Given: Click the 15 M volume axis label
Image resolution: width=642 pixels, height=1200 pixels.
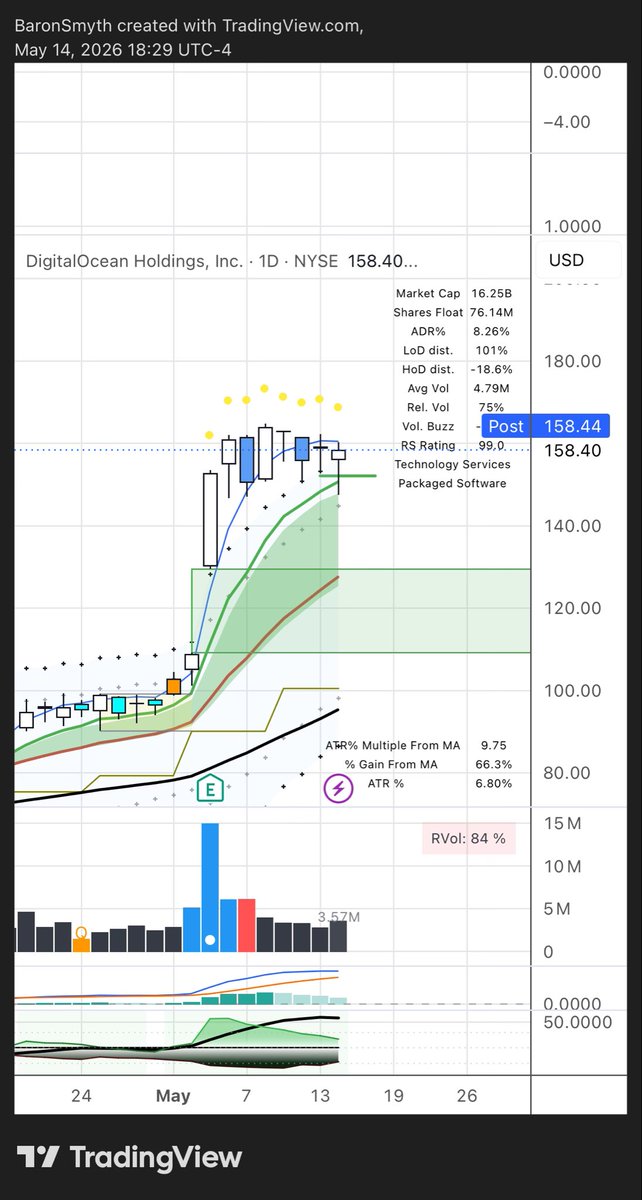Looking at the screenshot, I should (x=562, y=824).
